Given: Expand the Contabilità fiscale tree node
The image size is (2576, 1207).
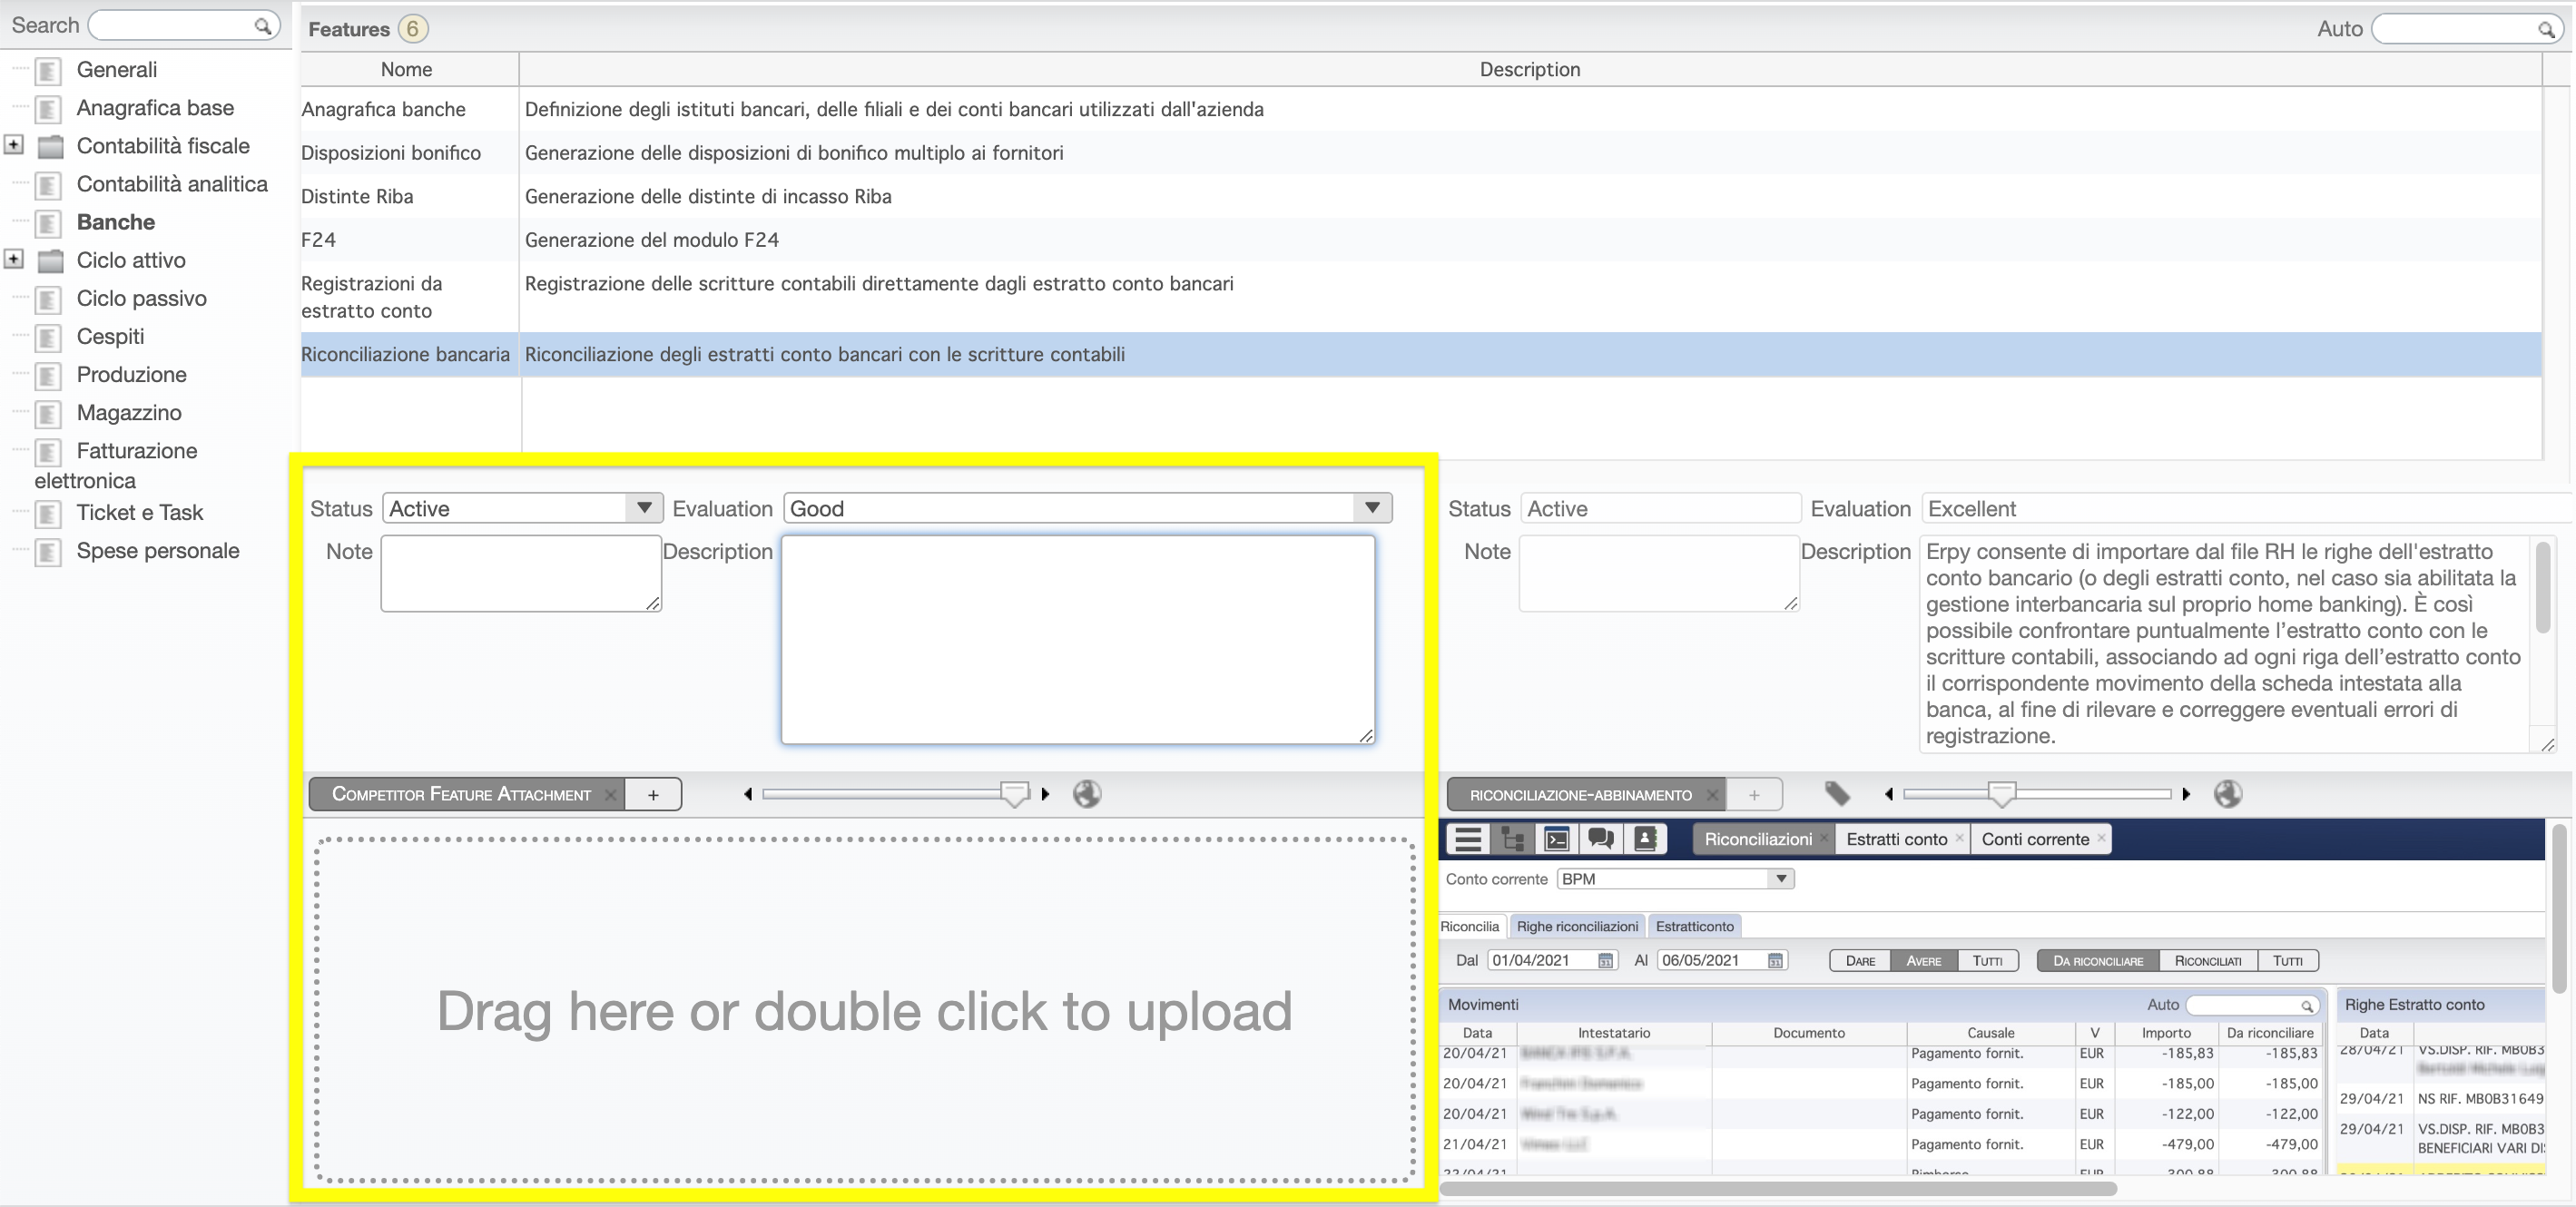Looking at the screenshot, I should click(x=14, y=145).
